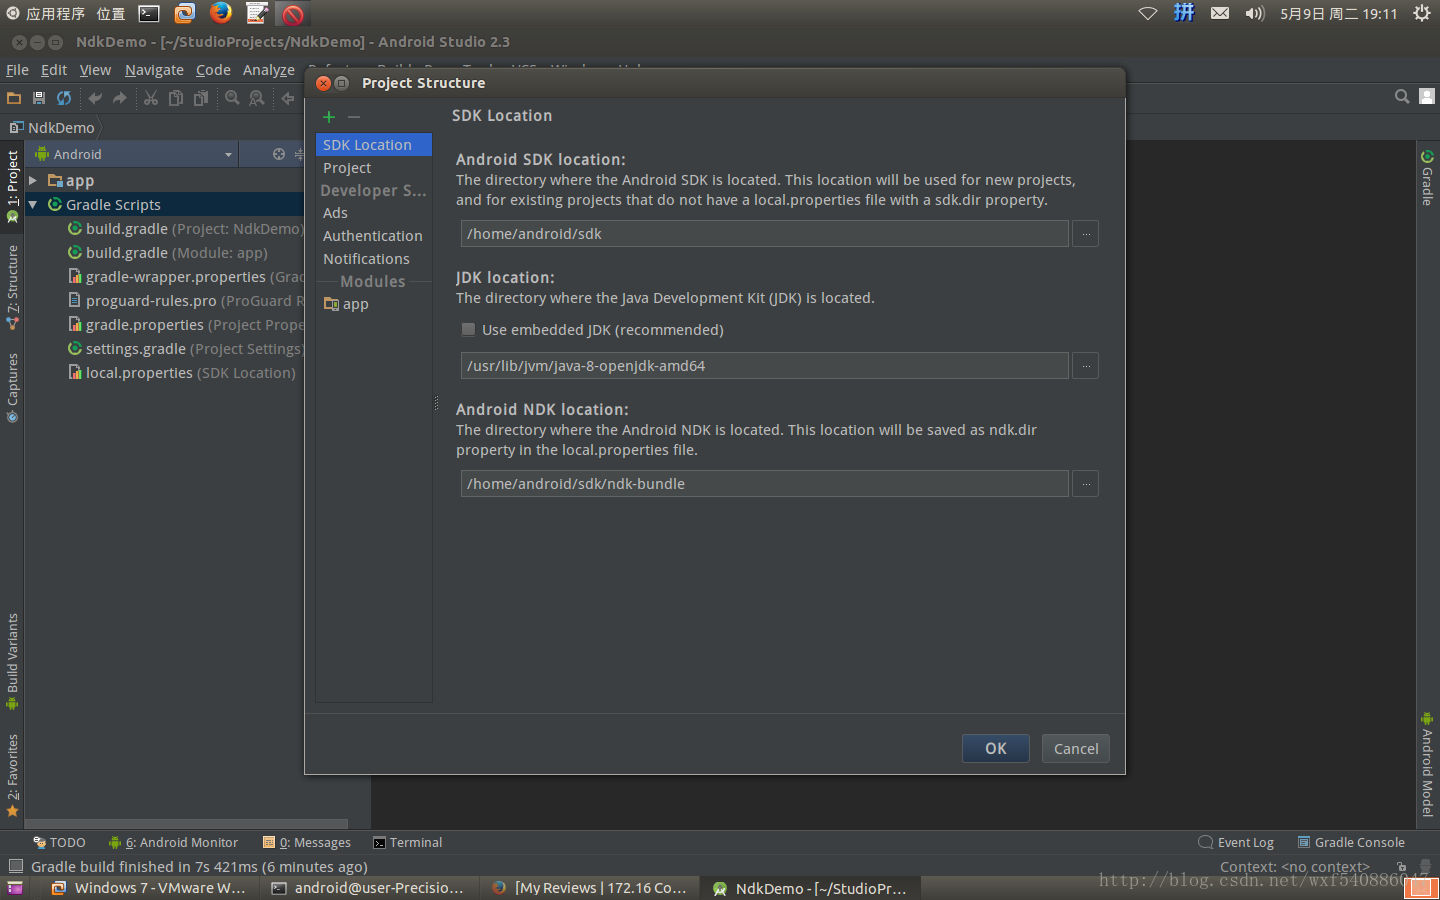
Task: Open build.gradle (Module: app) file
Action: 167,253
